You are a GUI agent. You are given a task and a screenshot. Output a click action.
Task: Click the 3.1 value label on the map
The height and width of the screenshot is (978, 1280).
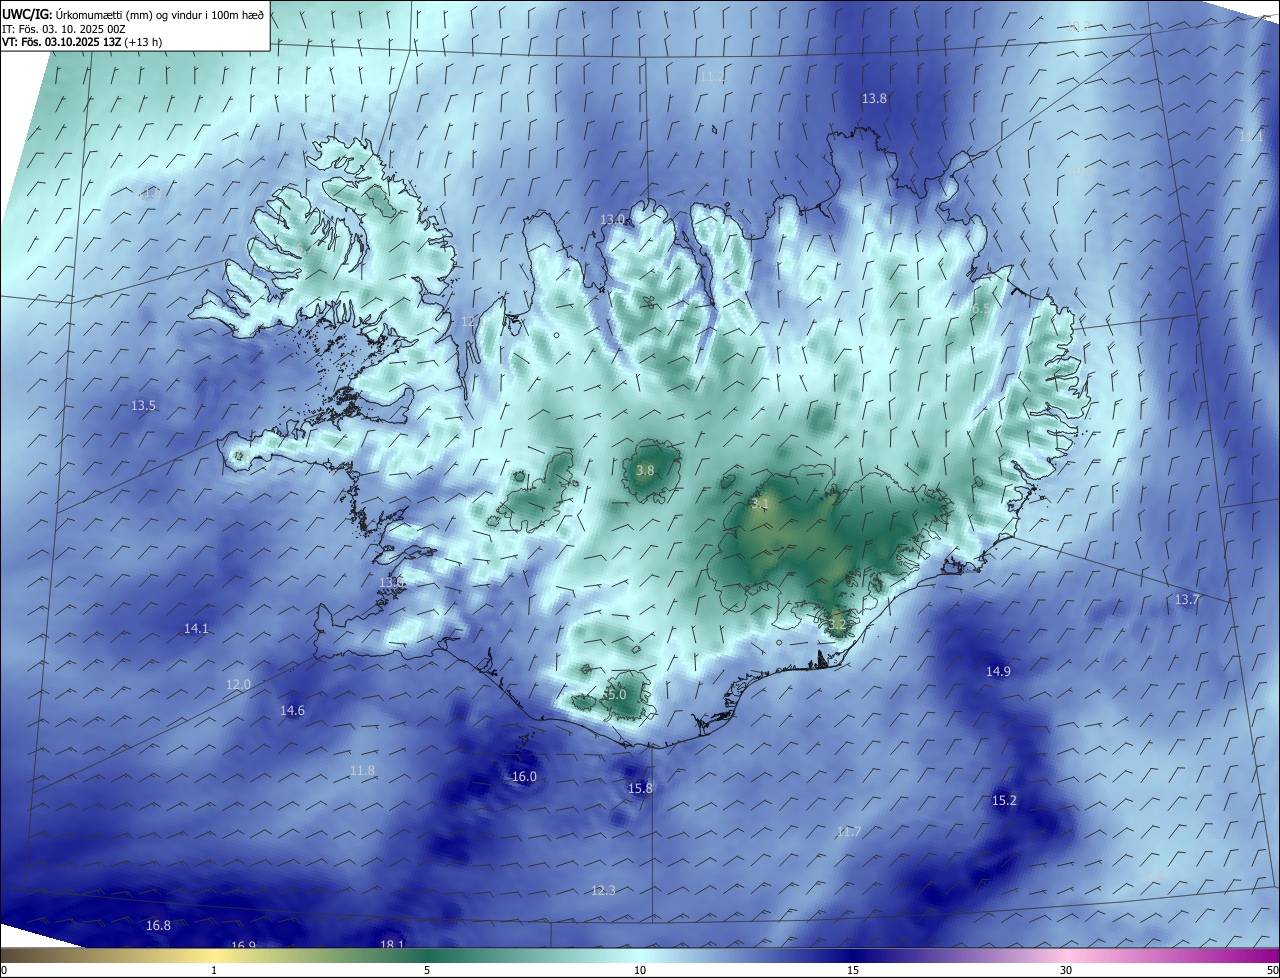click(x=759, y=503)
